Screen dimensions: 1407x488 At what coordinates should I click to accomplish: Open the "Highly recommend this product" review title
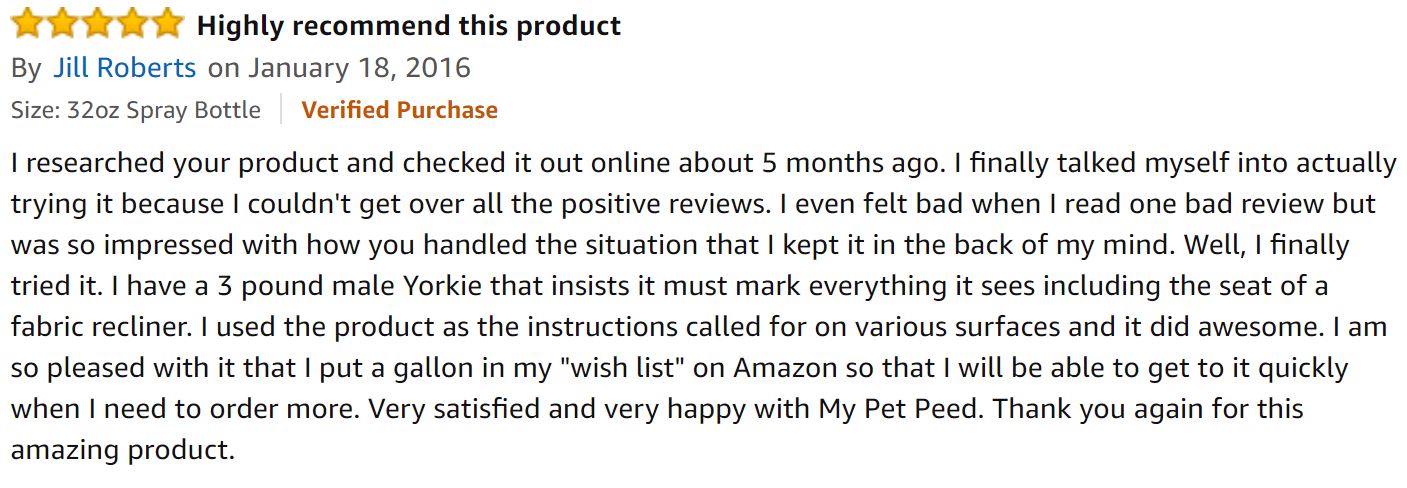click(409, 26)
